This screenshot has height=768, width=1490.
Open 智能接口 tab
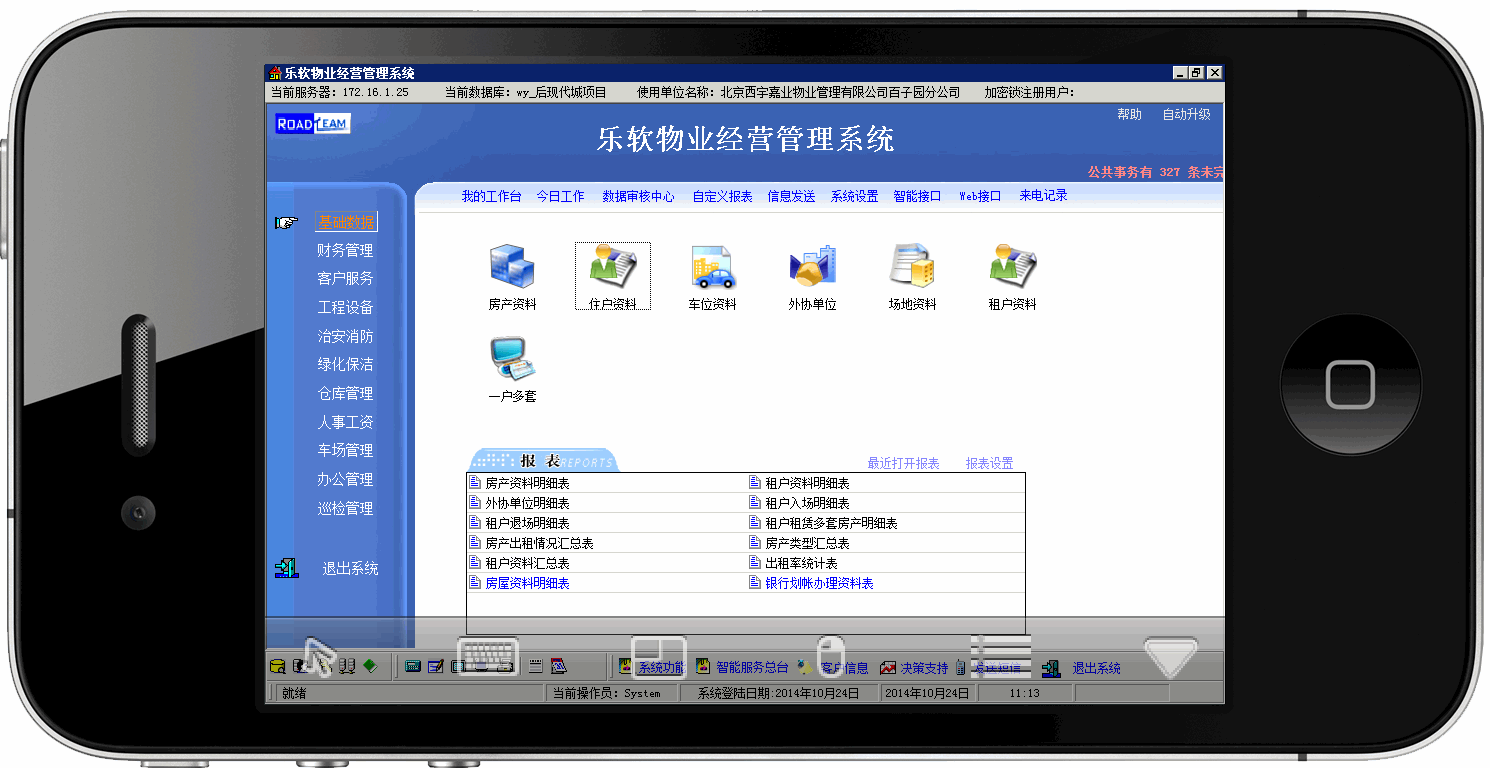[917, 196]
